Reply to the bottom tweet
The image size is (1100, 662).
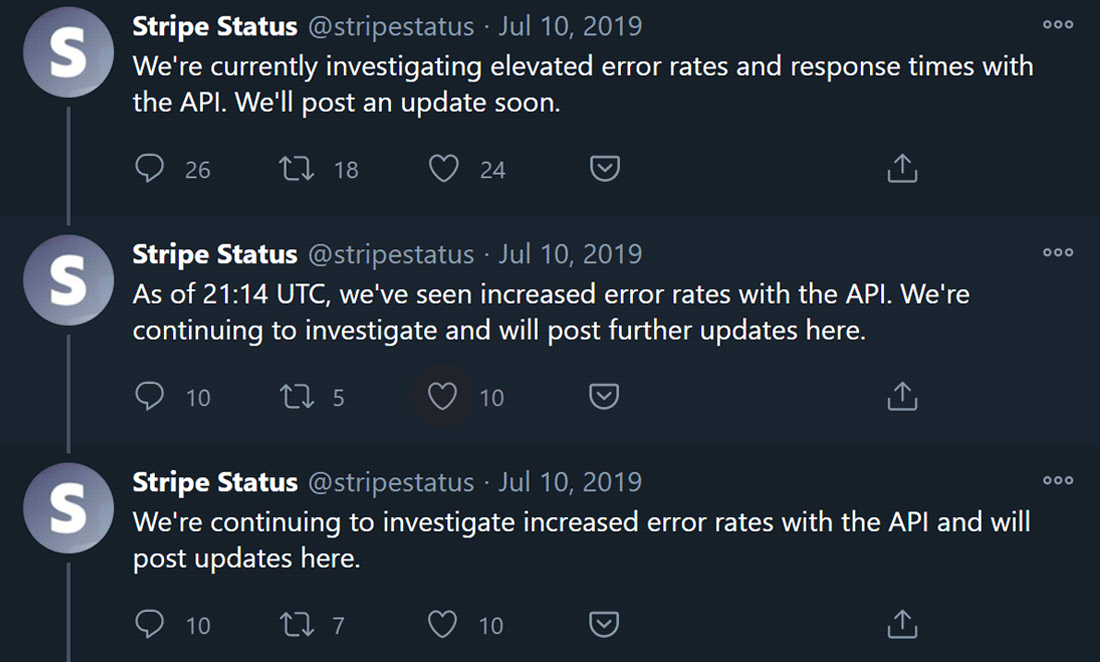tap(150, 624)
